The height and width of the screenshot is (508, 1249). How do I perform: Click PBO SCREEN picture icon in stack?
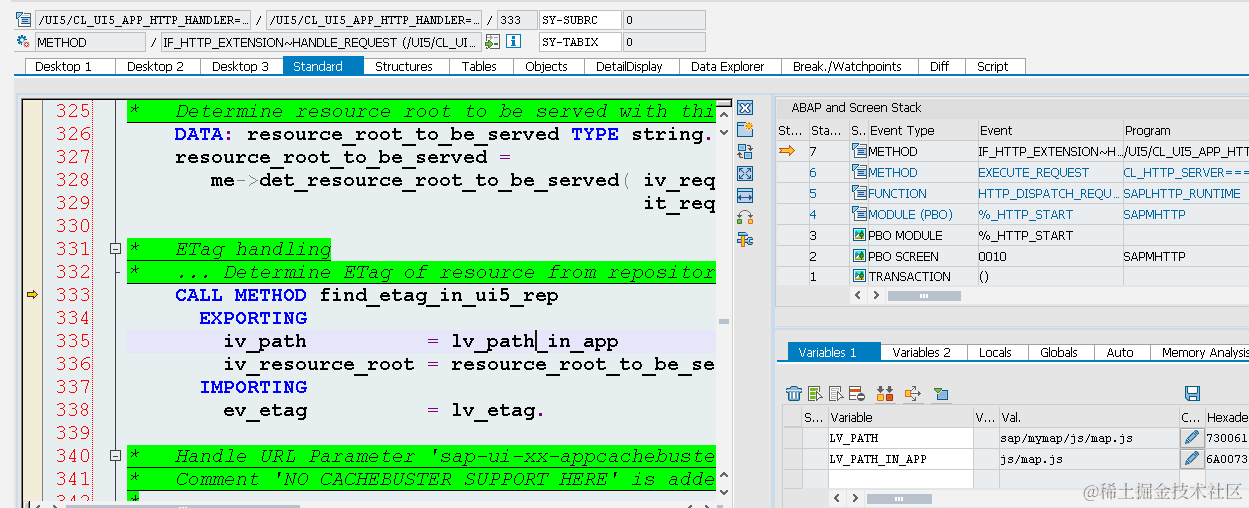tap(859, 256)
